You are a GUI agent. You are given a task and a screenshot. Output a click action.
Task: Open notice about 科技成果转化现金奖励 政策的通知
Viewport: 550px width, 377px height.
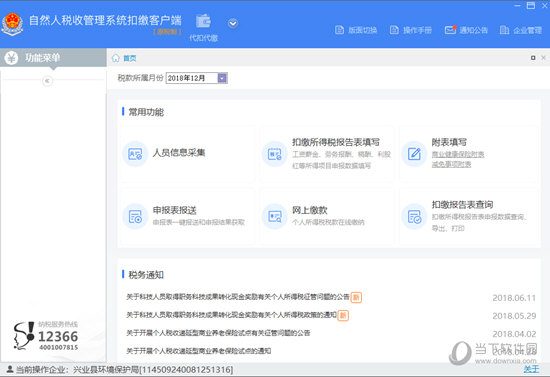point(231,315)
